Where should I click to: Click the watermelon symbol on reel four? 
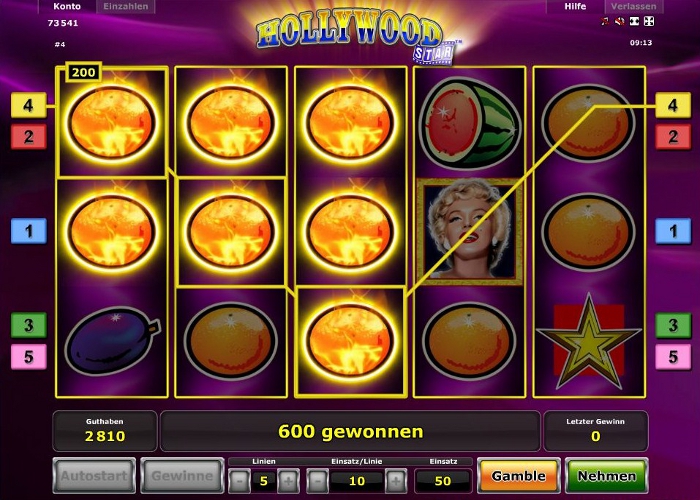click(469, 122)
